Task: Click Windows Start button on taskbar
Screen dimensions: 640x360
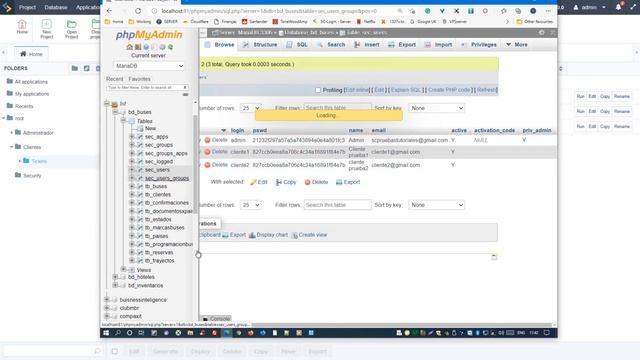Action: 106,333
